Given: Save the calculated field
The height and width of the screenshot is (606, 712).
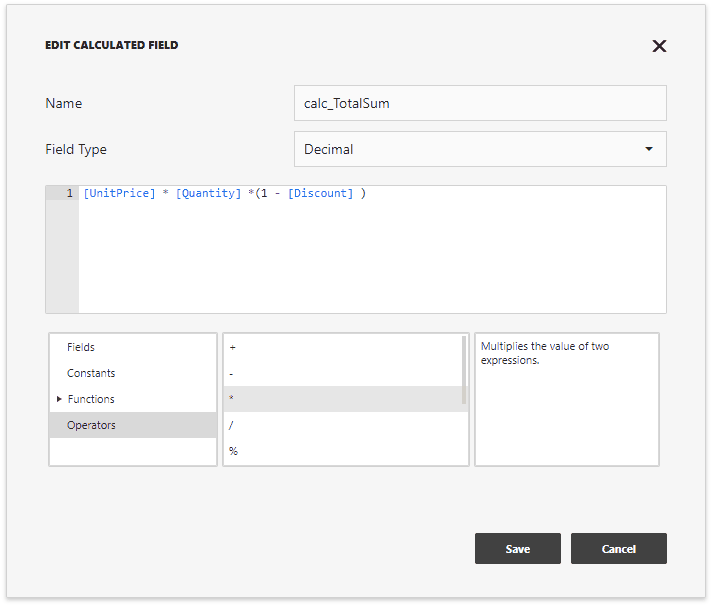Looking at the screenshot, I should (x=518, y=549).
